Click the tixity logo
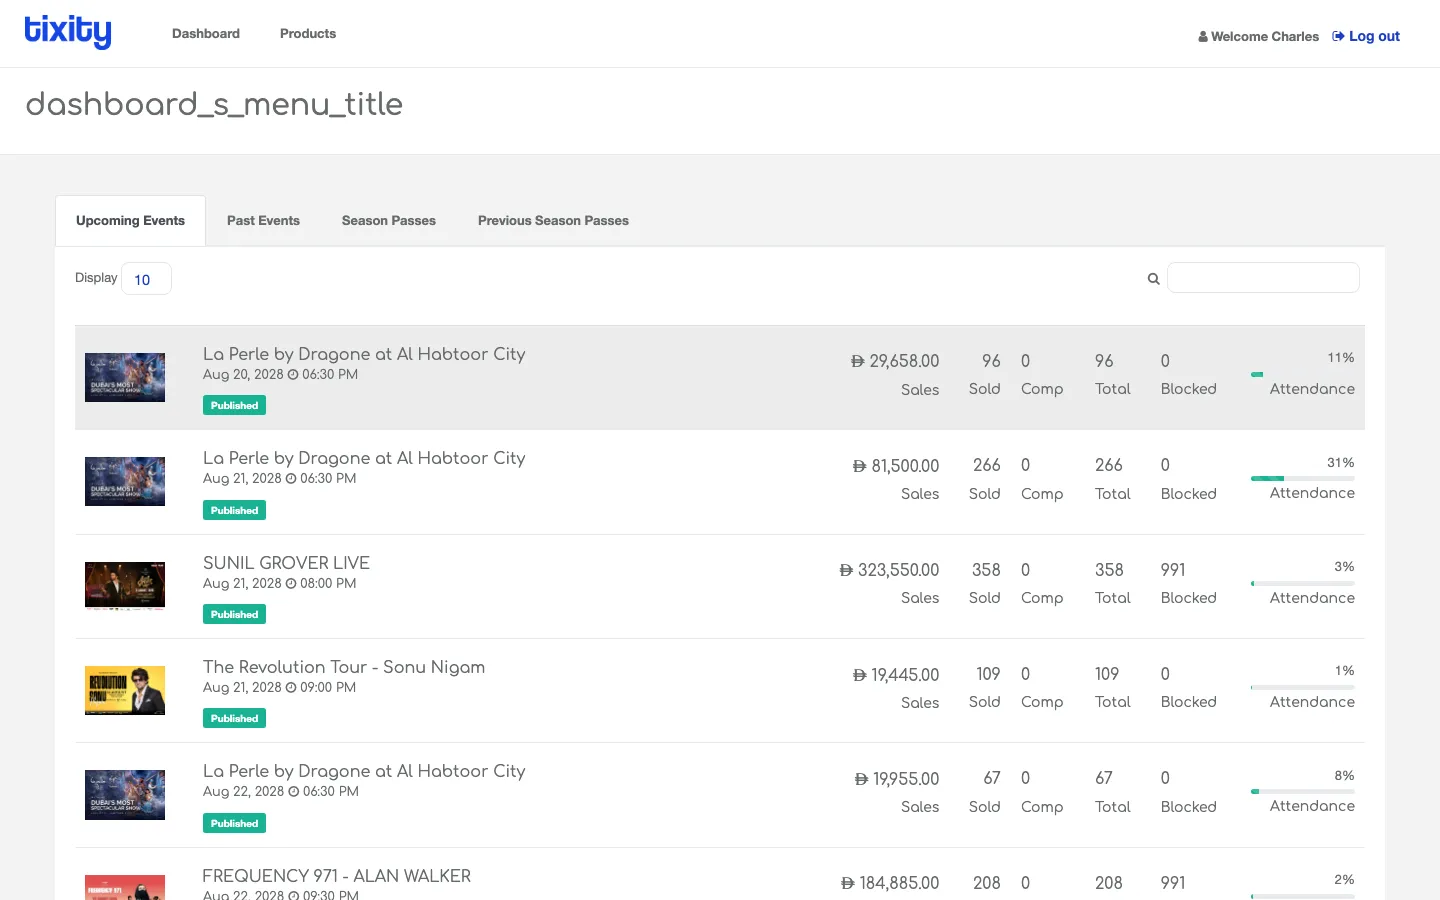1440x900 pixels. (68, 32)
